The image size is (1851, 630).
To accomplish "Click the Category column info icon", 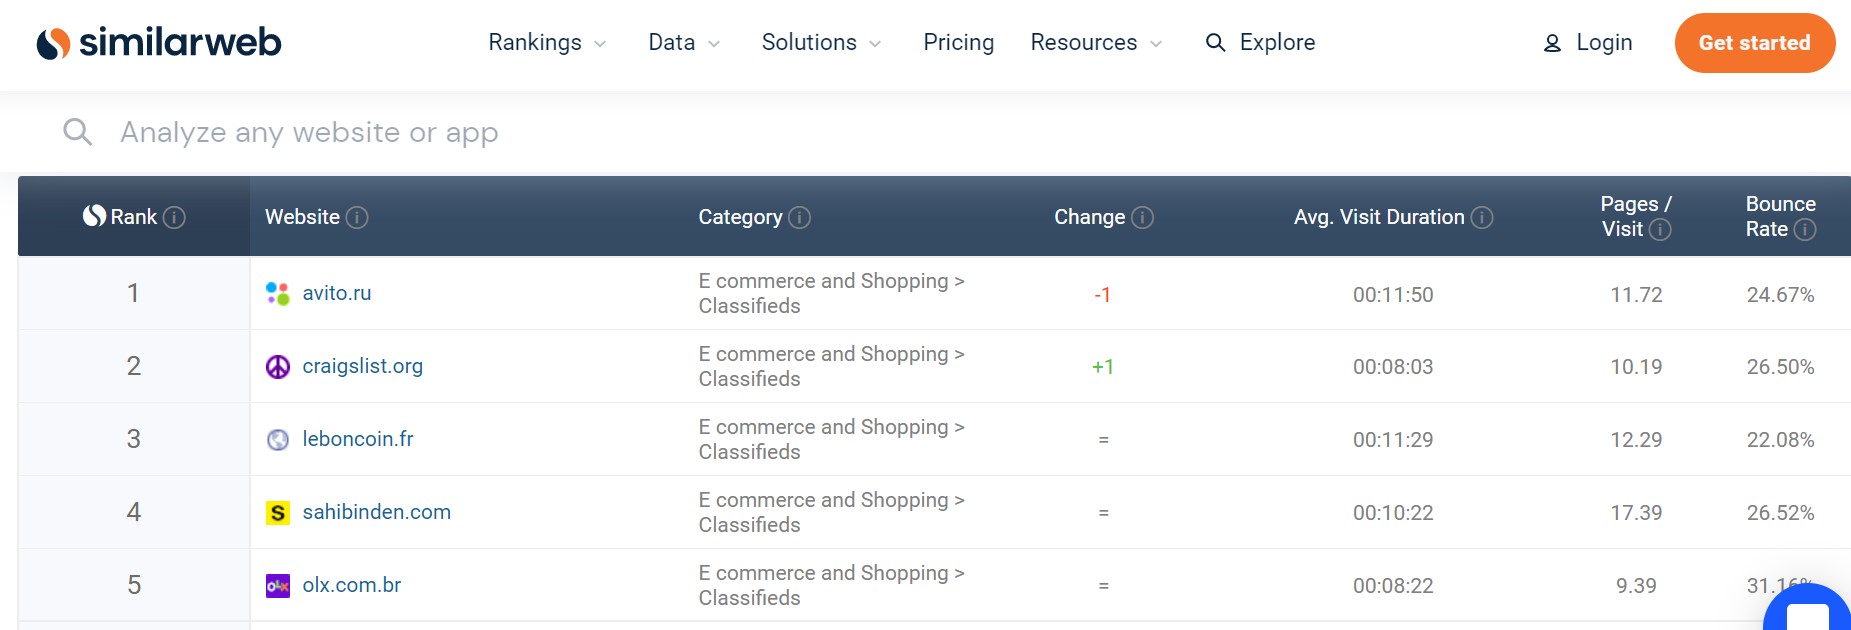I will [799, 217].
